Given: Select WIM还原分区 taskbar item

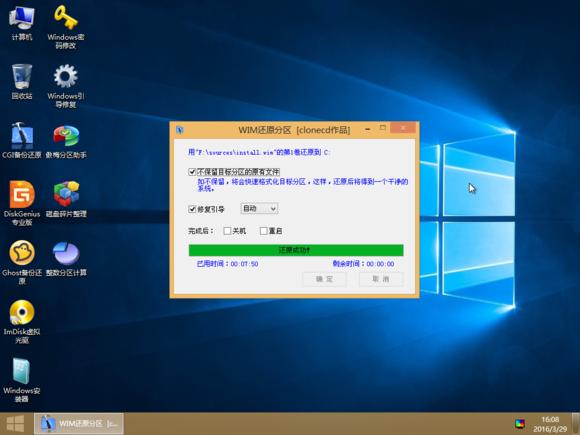Looking at the screenshot, I should click(79, 424).
